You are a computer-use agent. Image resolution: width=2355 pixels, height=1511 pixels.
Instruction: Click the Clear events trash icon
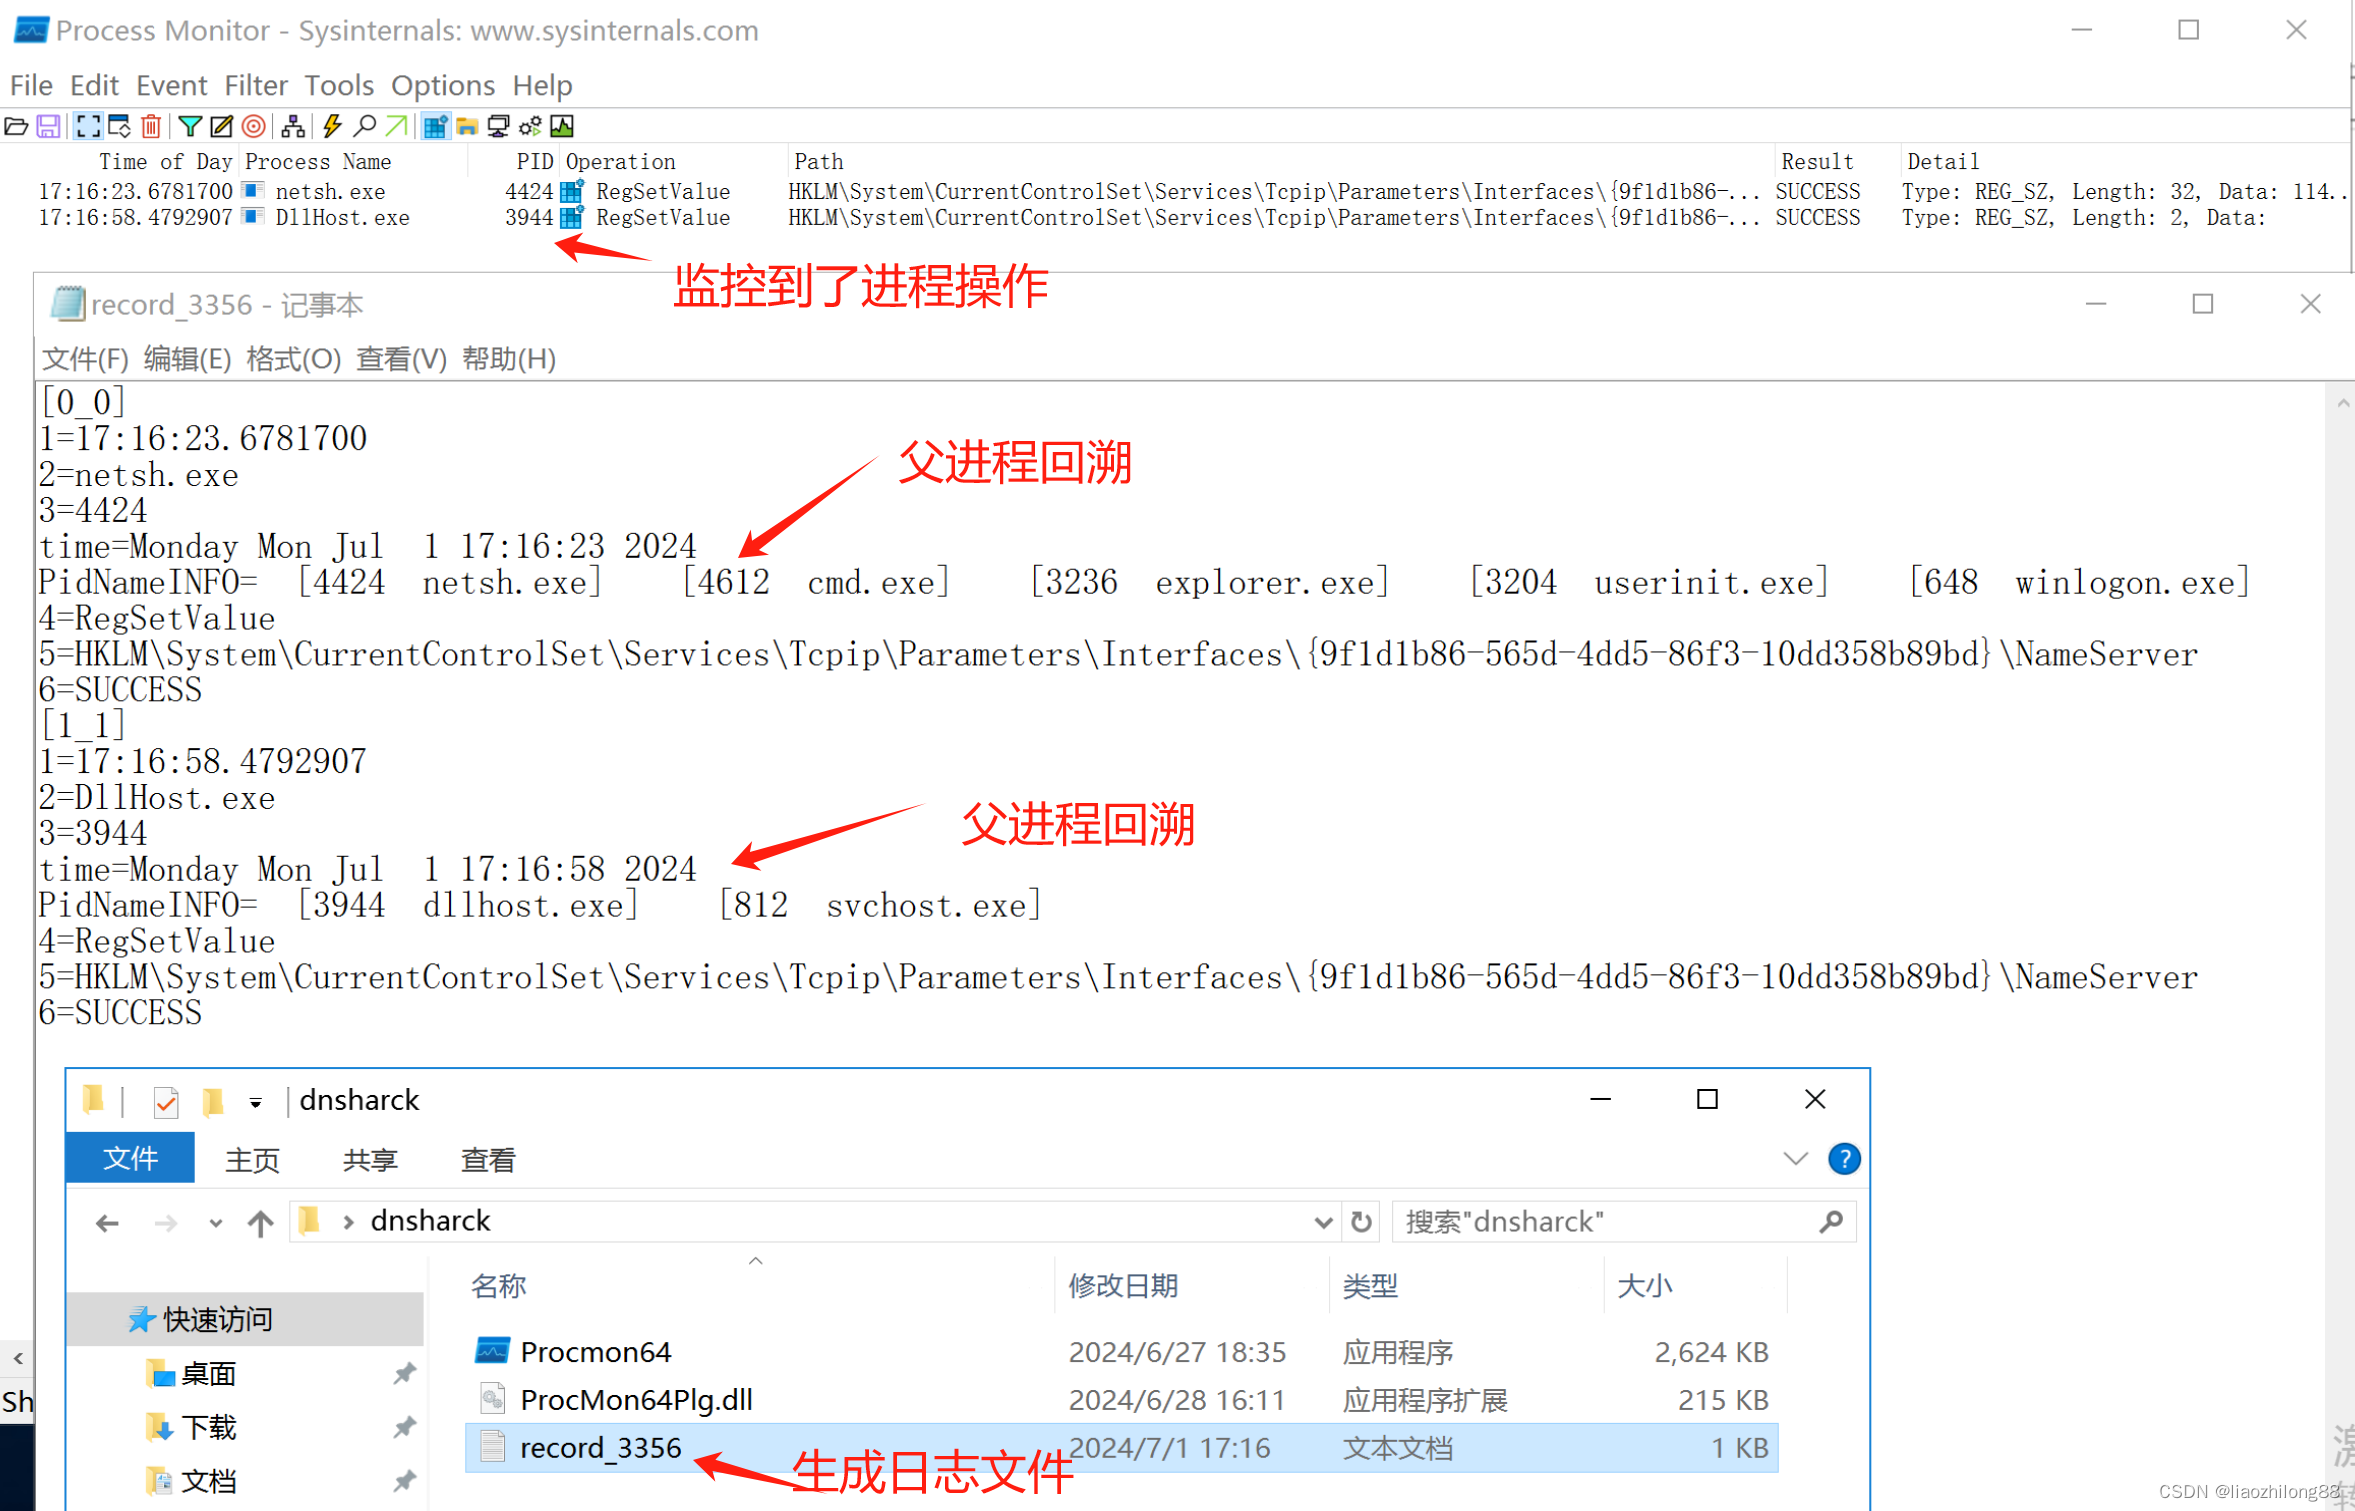coord(151,126)
